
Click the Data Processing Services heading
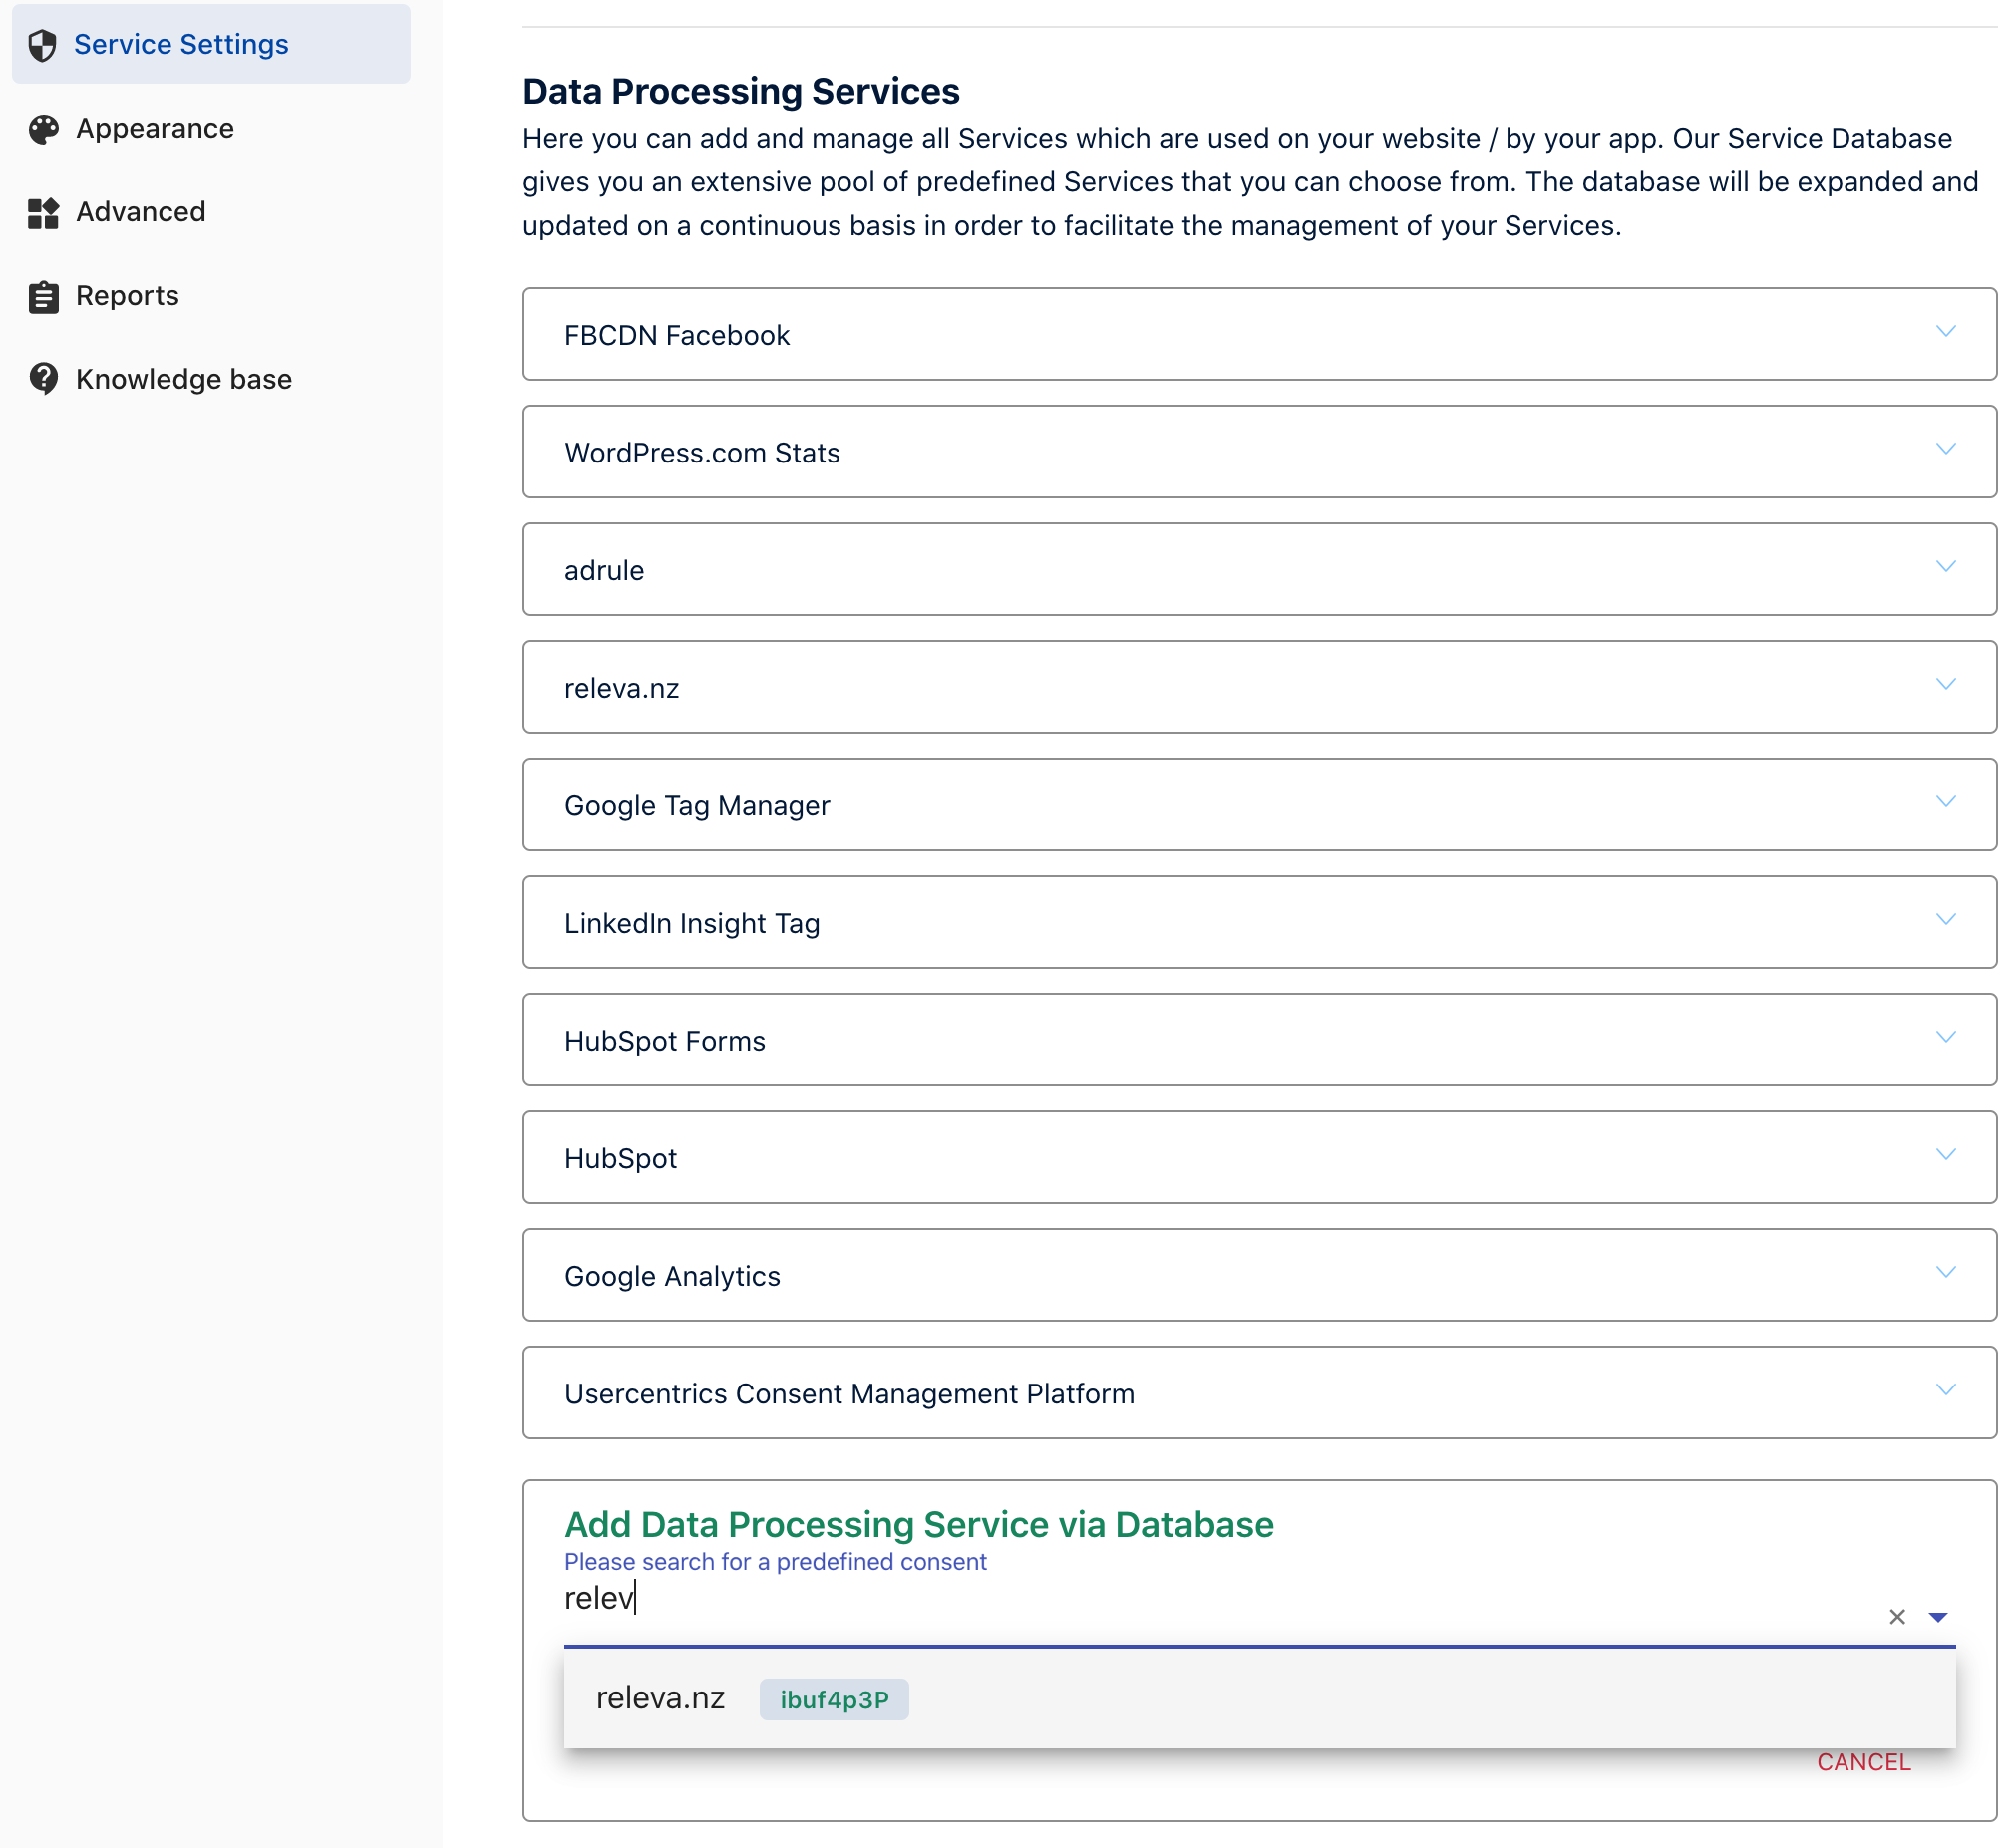click(741, 91)
